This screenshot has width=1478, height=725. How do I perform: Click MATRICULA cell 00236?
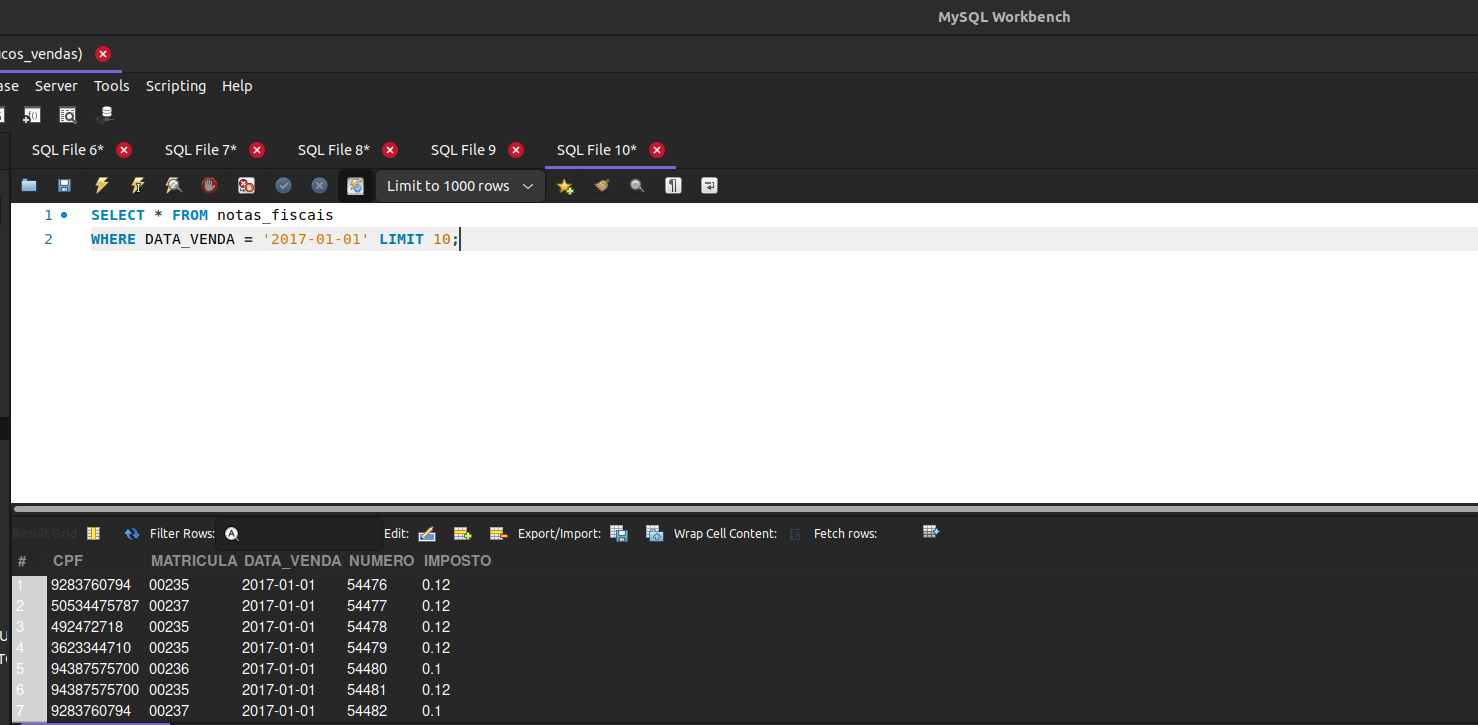point(169,669)
